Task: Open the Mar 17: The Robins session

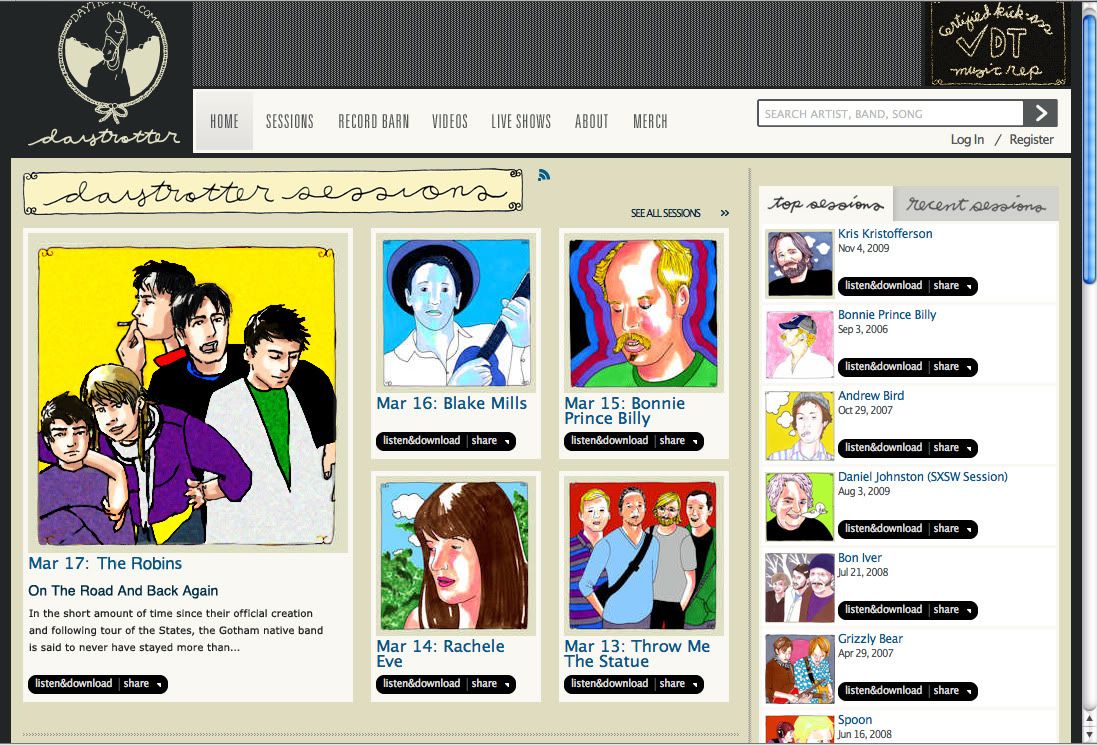Action: pyautogui.click(x=105, y=563)
